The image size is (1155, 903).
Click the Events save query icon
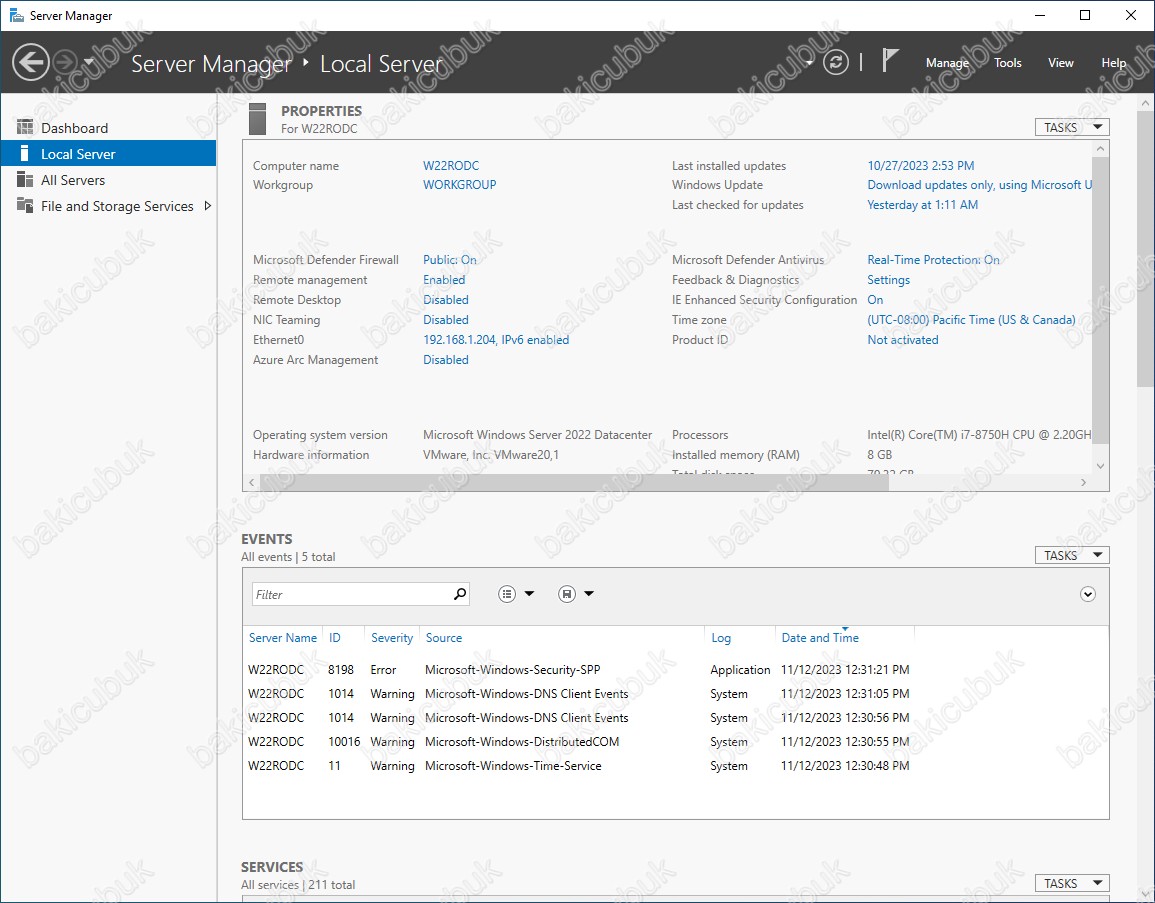point(566,594)
